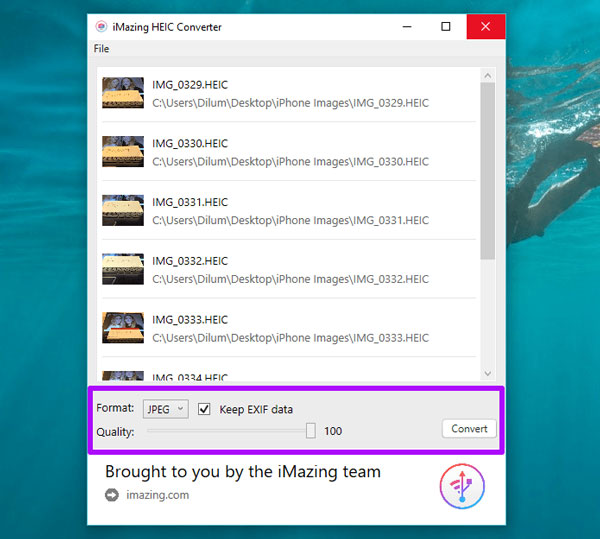This screenshot has width=600, height=539.
Task: Click the Convert button
Action: click(469, 428)
